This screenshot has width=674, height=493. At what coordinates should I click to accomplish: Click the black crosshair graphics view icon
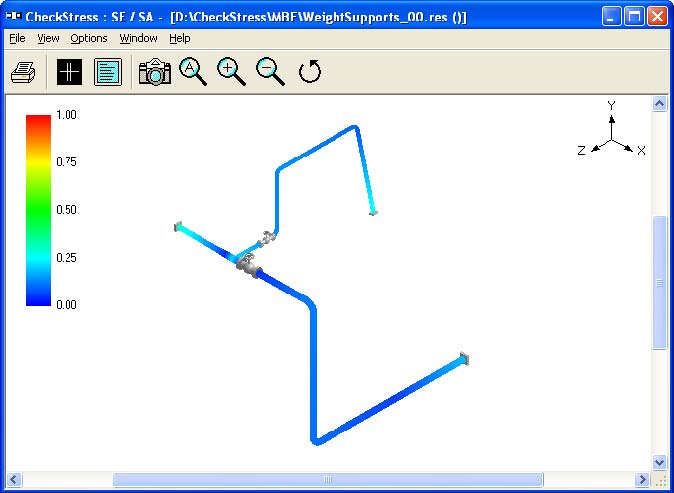69,72
